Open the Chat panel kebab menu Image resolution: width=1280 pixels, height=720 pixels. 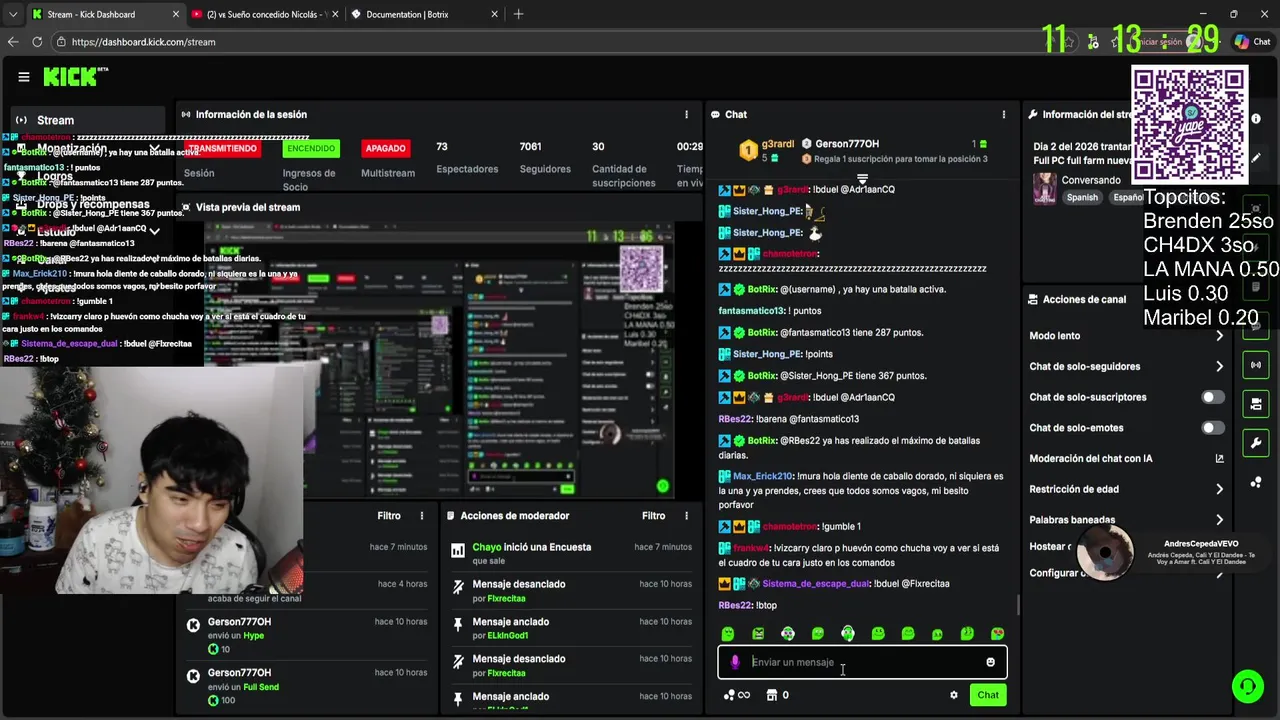(1003, 115)
